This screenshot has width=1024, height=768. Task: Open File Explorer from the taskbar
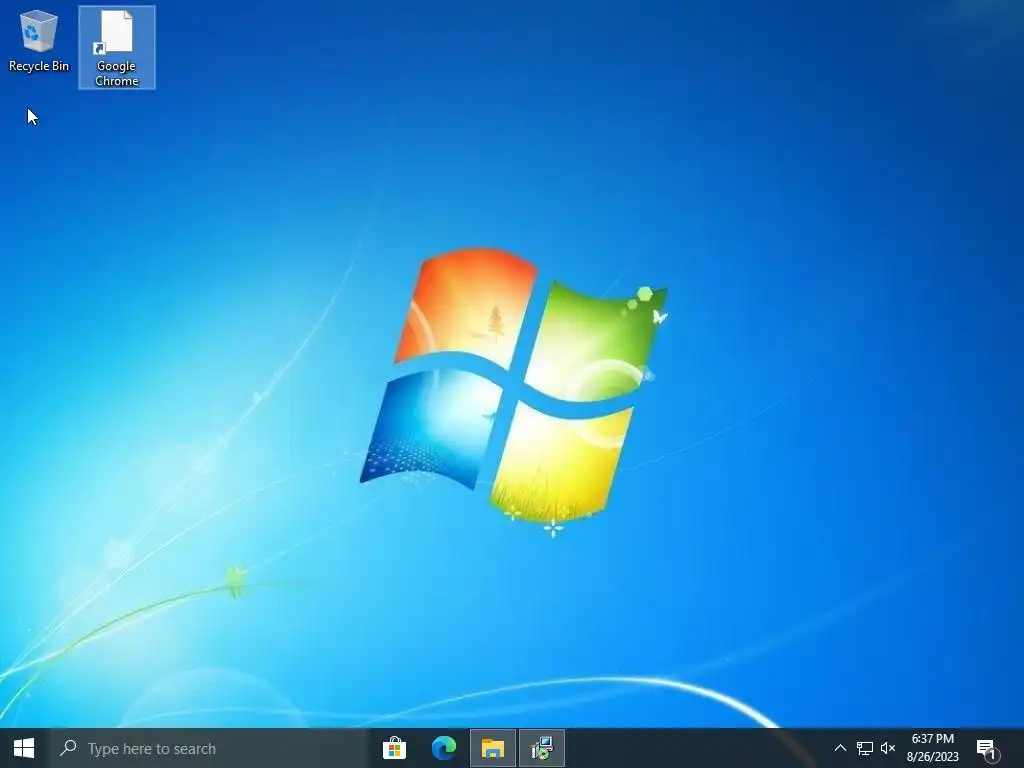click(493, 748)
